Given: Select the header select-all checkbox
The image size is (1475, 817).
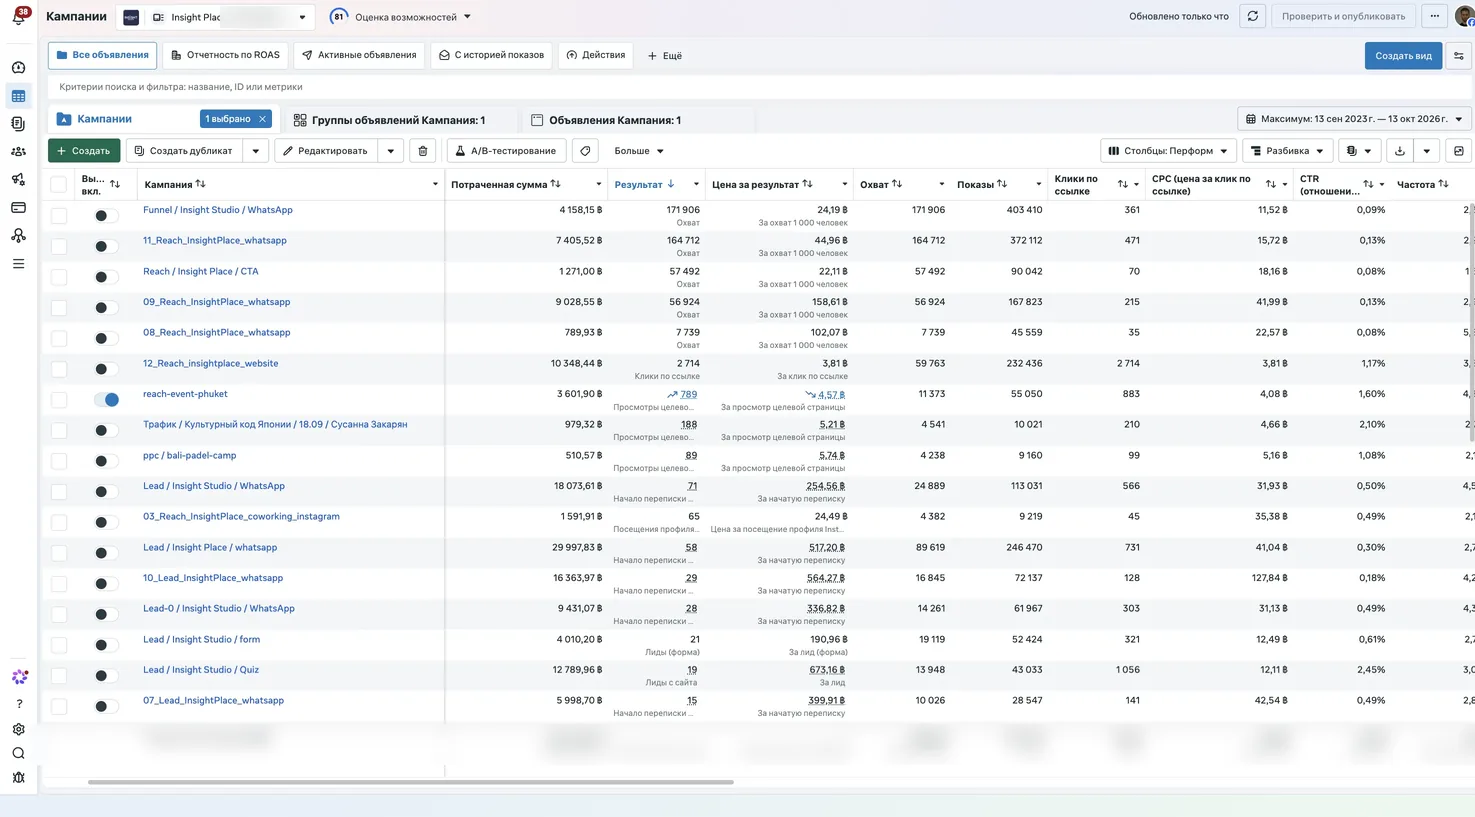Looking at the screenshot, I should pos(59,184).
